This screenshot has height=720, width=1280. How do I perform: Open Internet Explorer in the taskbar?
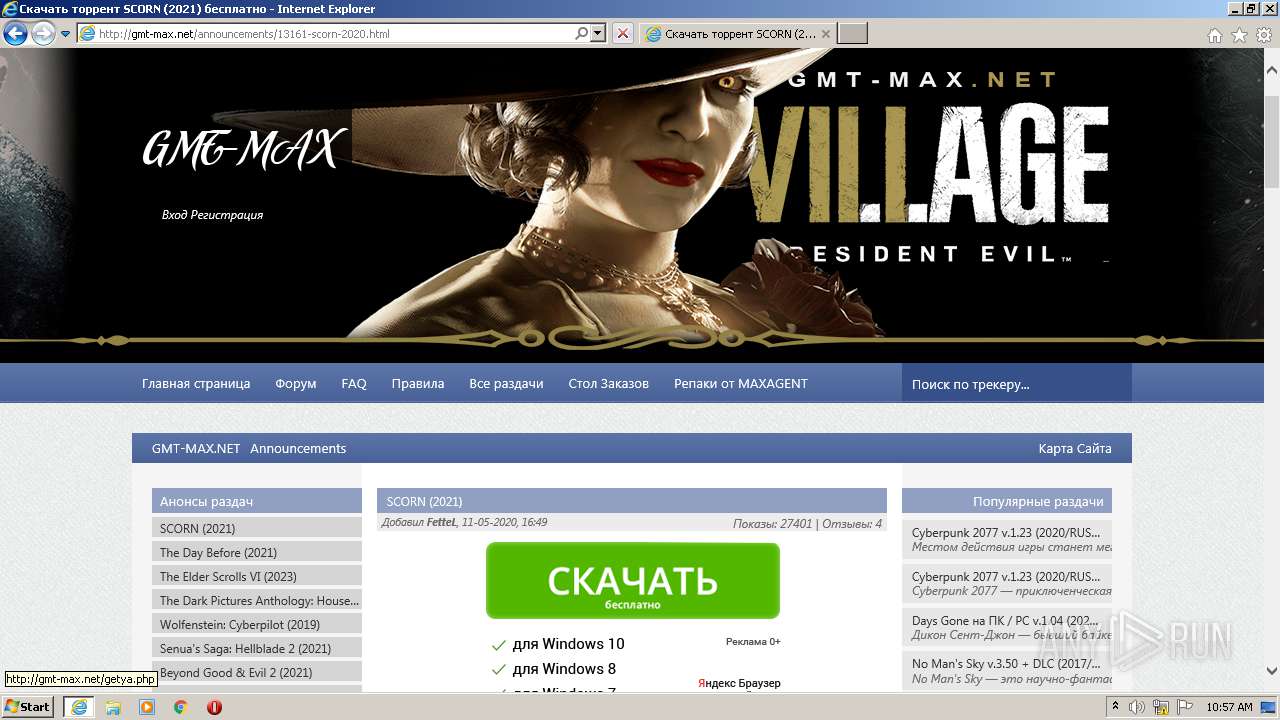[79, 707]
